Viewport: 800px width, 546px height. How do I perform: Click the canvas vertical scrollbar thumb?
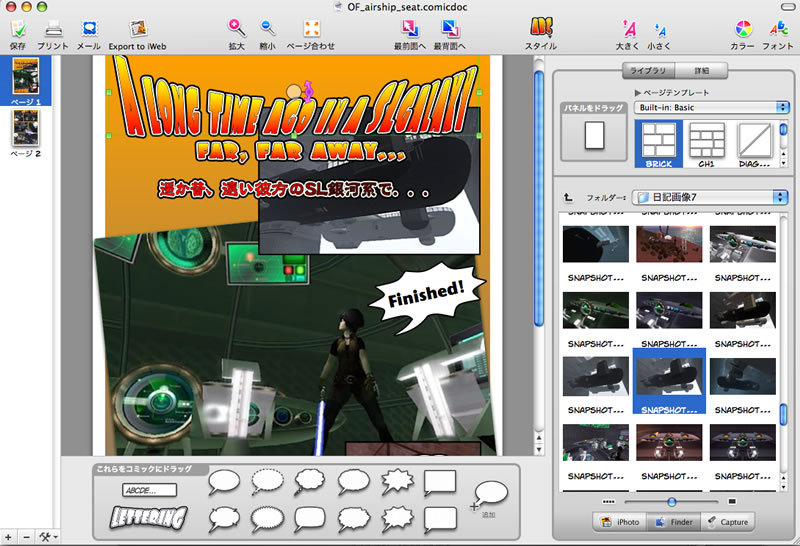538,197
